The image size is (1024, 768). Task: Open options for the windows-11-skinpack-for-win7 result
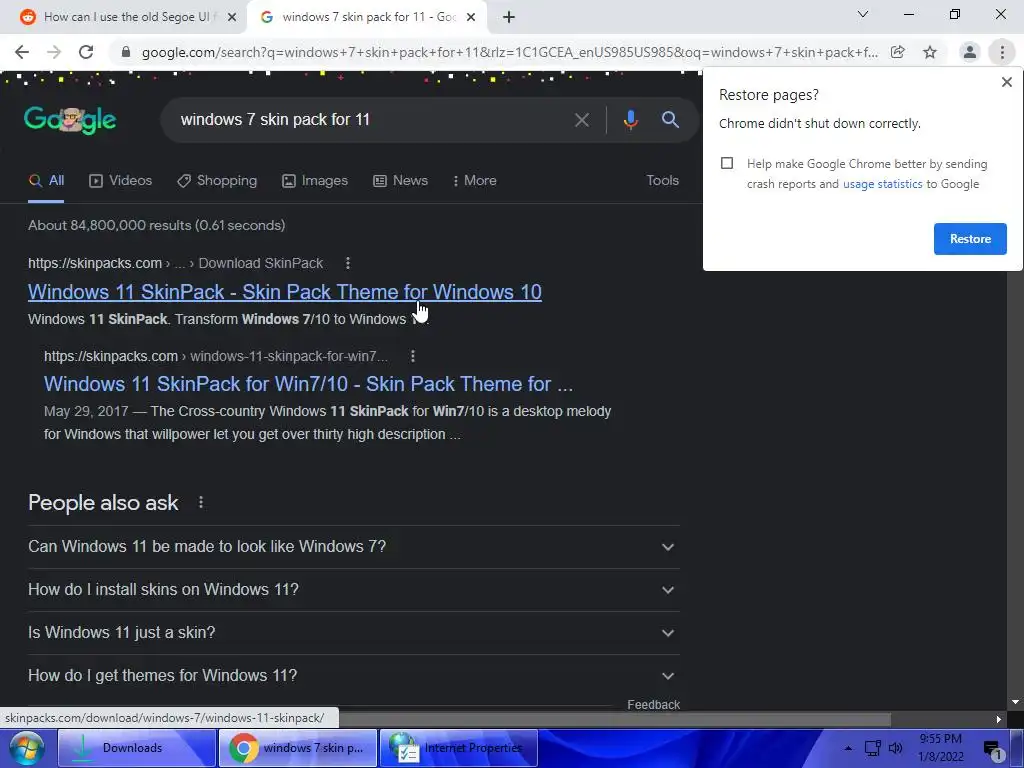point(412,357)
